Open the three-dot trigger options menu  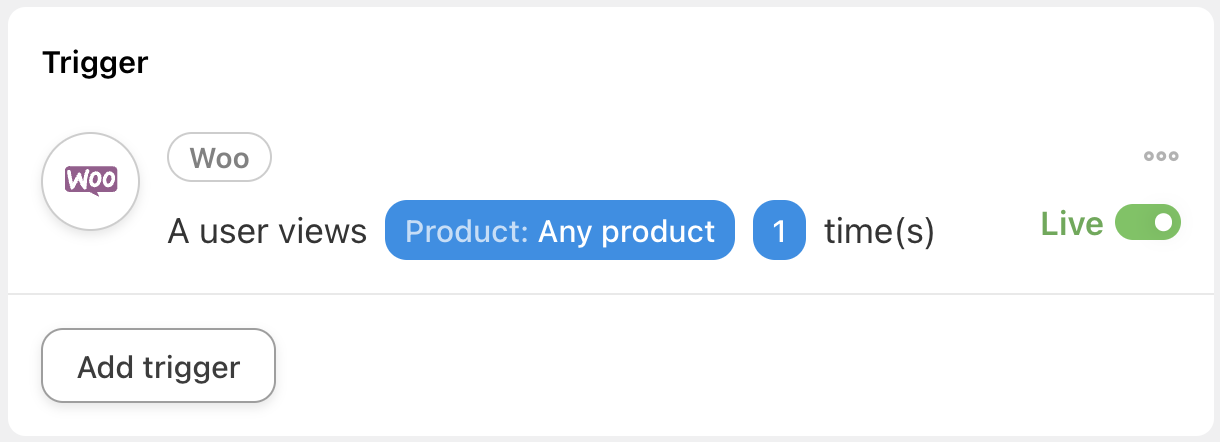point(1161,156)
